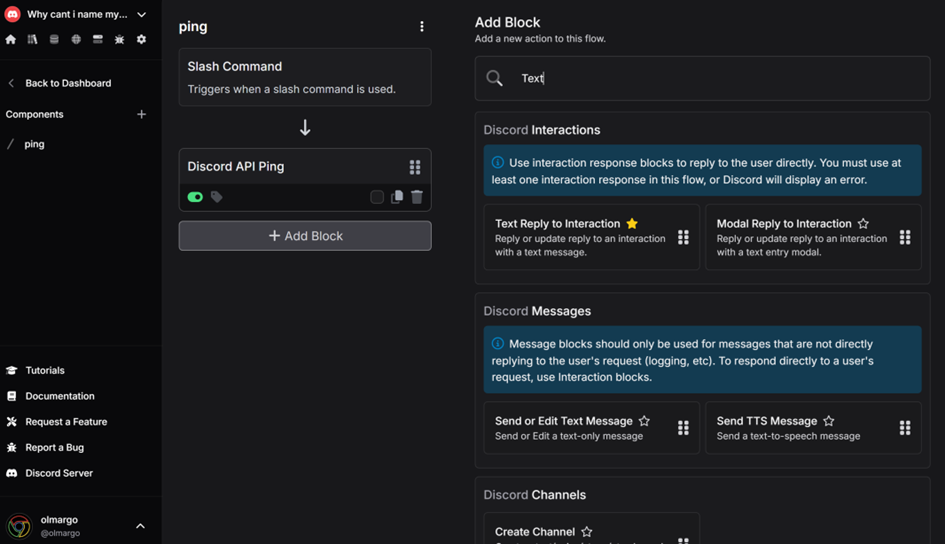Duplicate the Discord API Ping block
Screen dimensions: 945x544
tap(397, 197)
